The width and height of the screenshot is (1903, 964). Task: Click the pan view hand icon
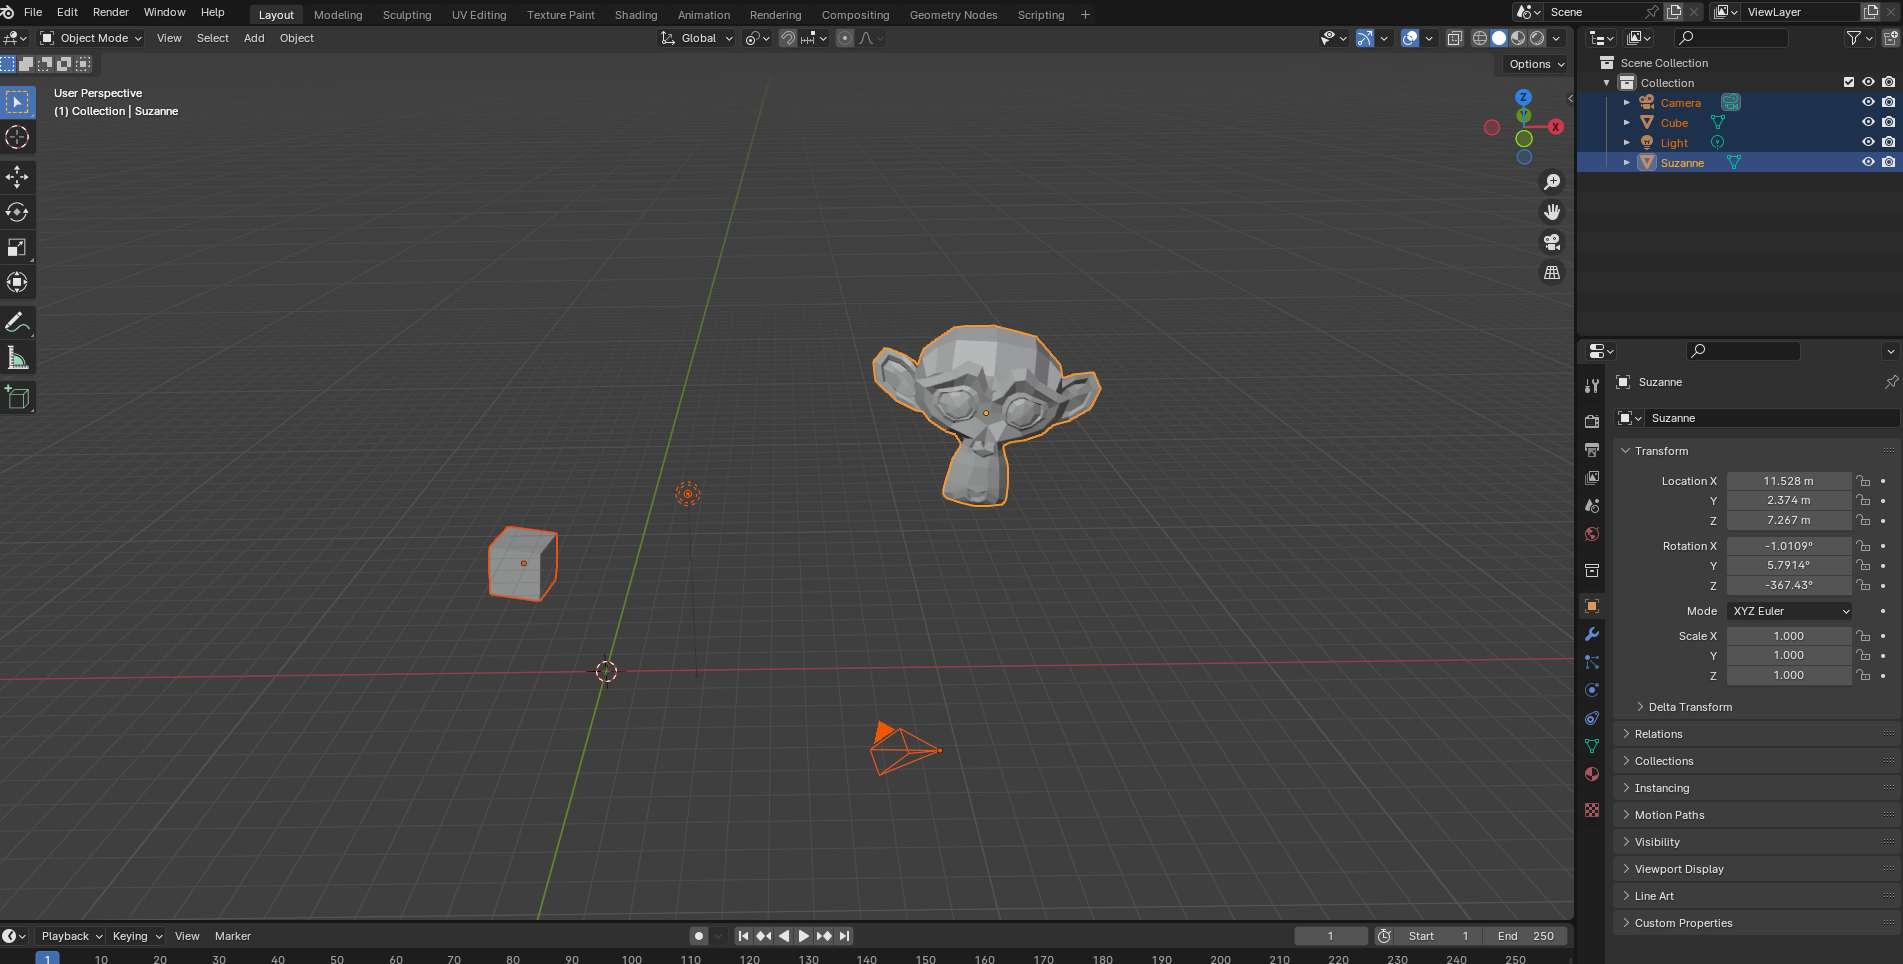[x=1552, y=212]
